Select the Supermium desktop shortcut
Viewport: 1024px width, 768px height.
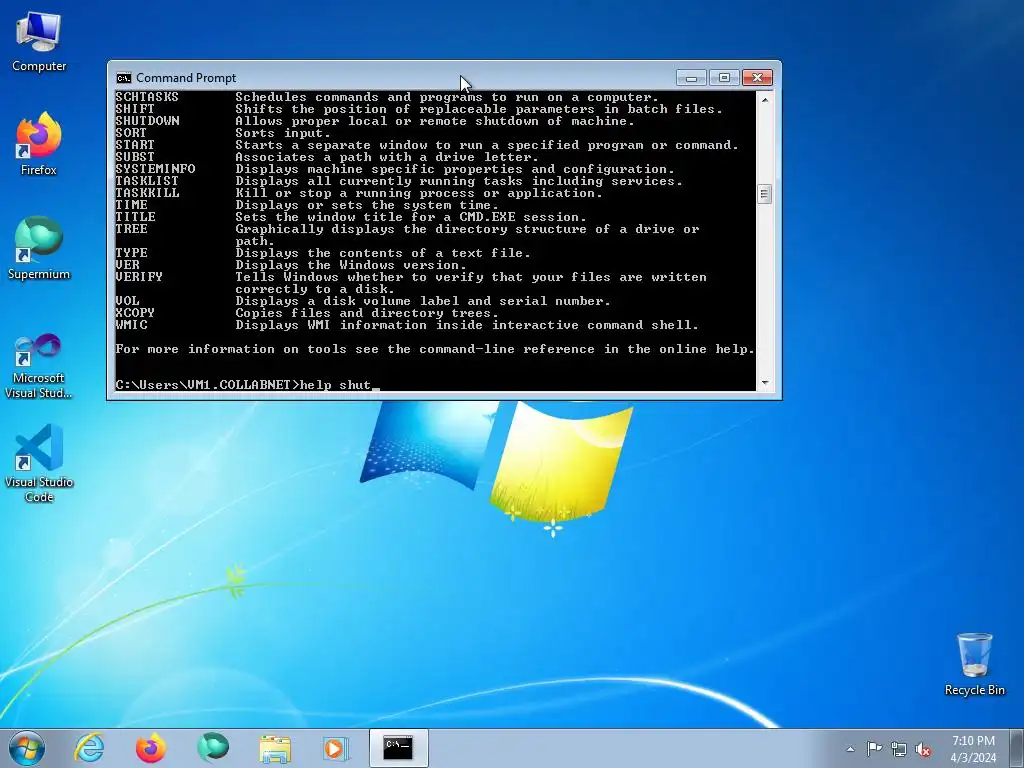pos(39,248)
